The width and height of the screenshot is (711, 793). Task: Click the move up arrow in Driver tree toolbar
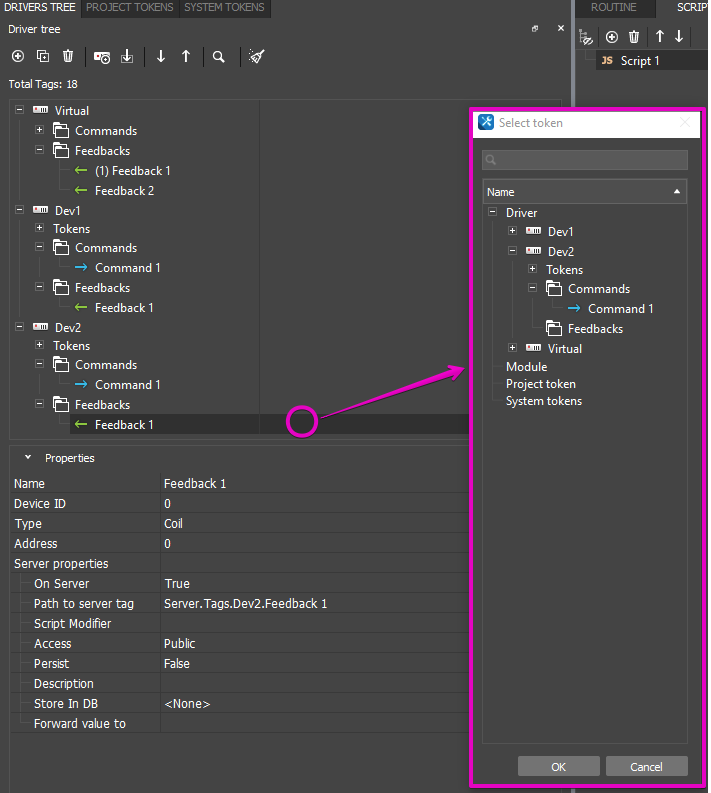(x=186, y=57)
